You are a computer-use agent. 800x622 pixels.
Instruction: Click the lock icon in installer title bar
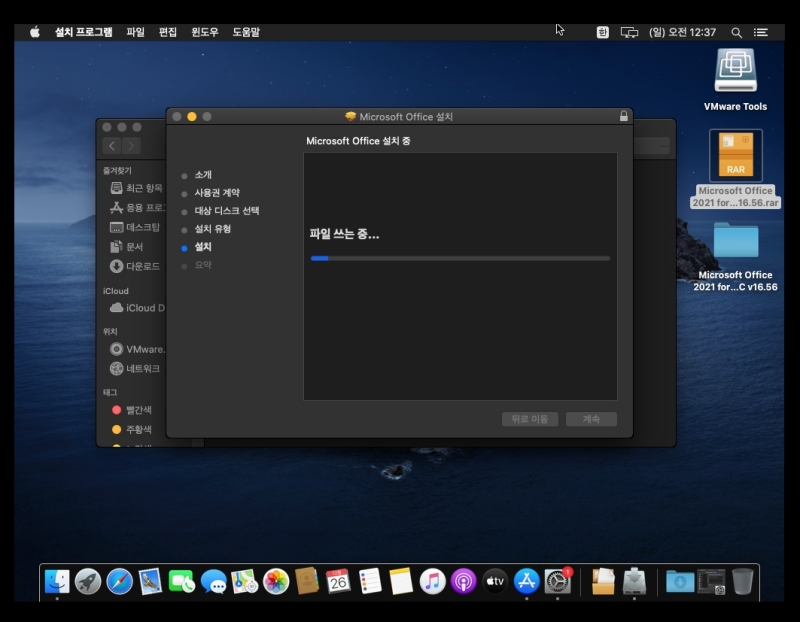pos(623,116)
